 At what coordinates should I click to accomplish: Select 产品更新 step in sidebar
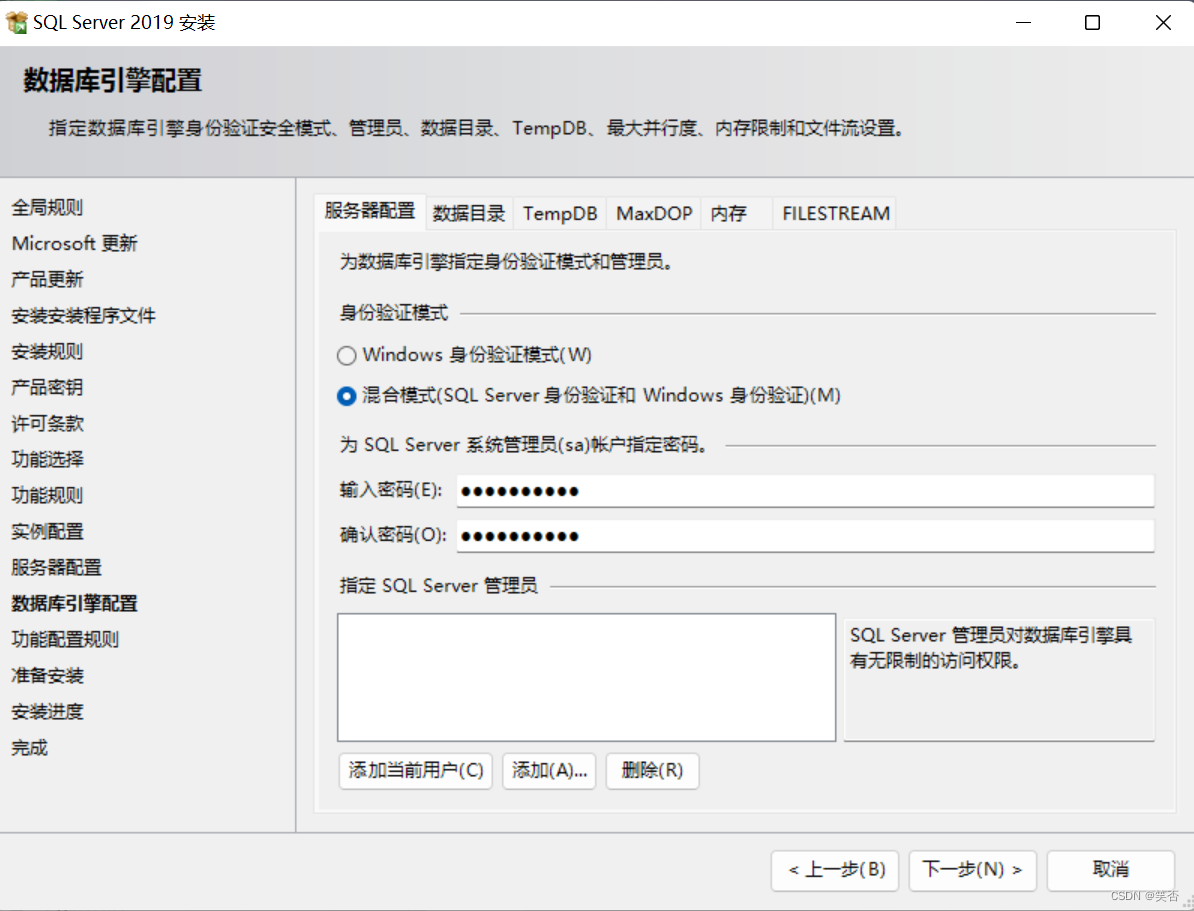pyautogui.click(x=47, y=280)
